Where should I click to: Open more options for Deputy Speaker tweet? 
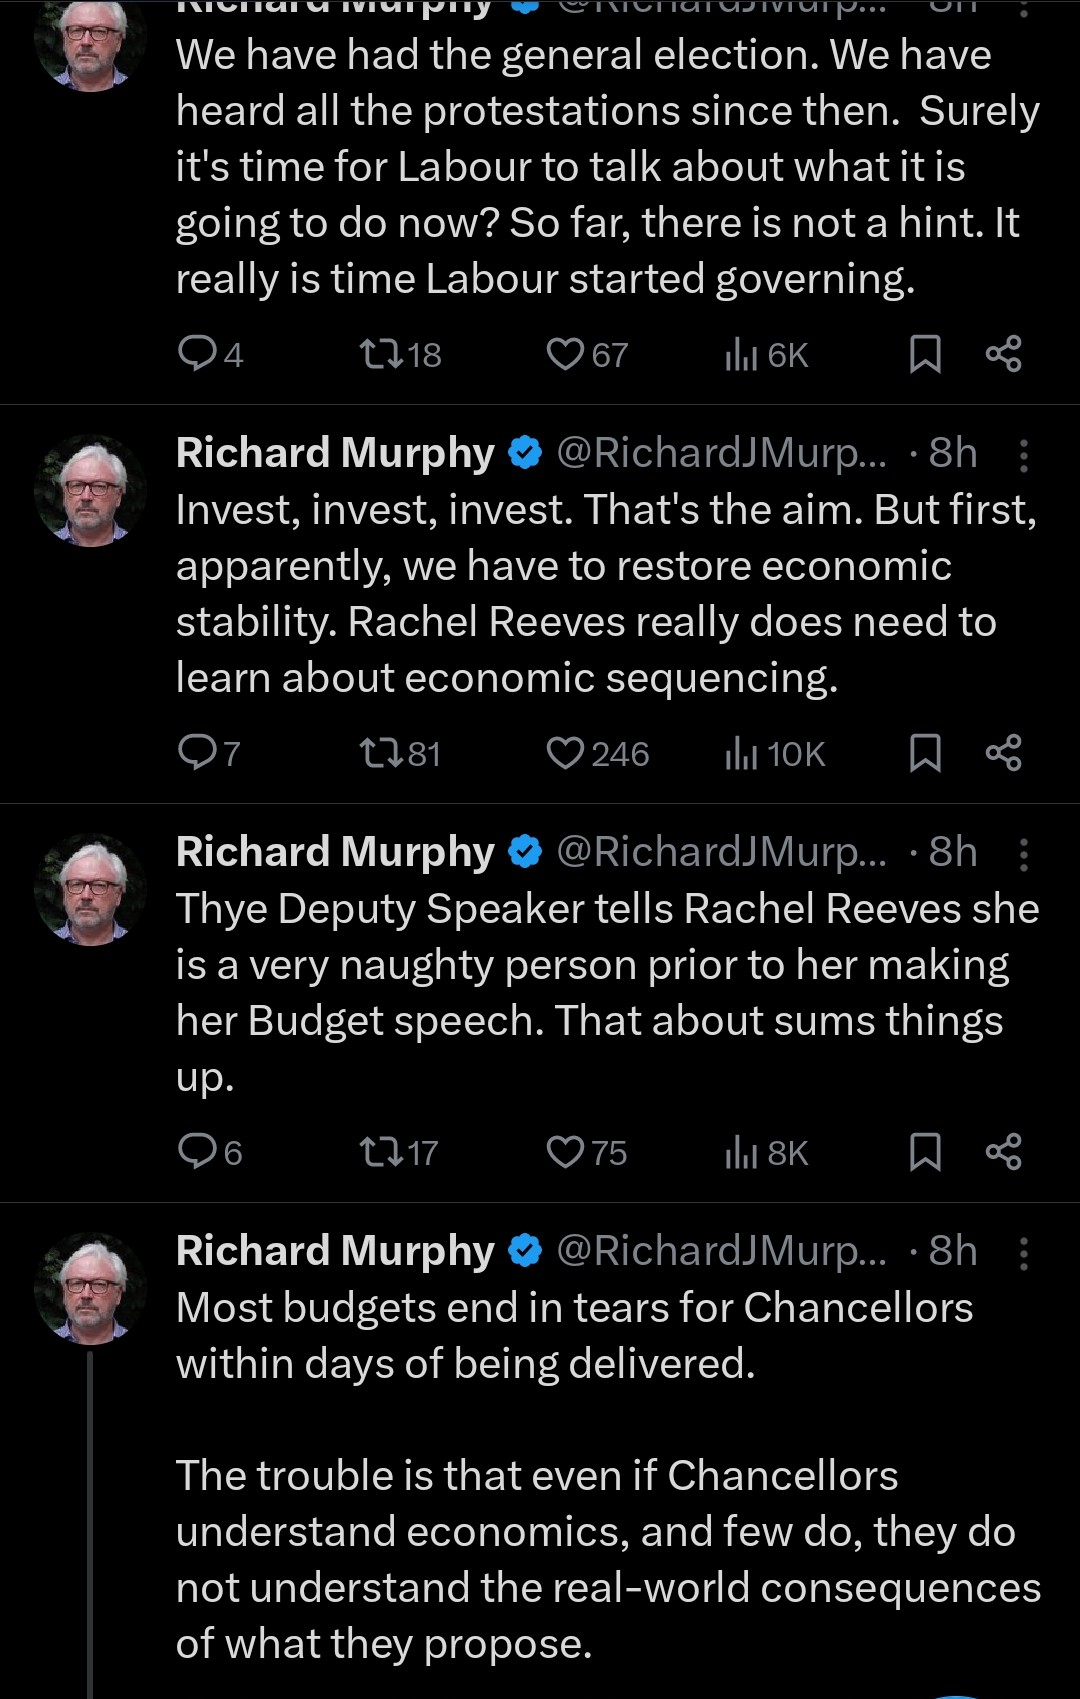pyautogui.click(x=1023, y=854)
